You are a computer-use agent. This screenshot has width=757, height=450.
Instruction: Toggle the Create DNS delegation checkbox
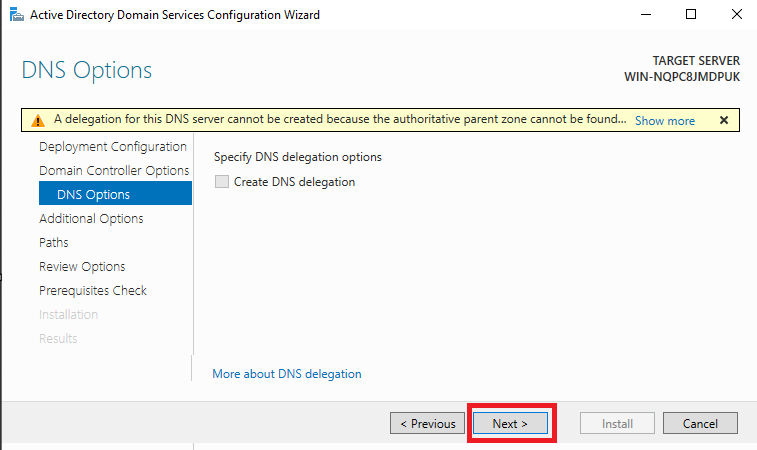pos(222,182)
